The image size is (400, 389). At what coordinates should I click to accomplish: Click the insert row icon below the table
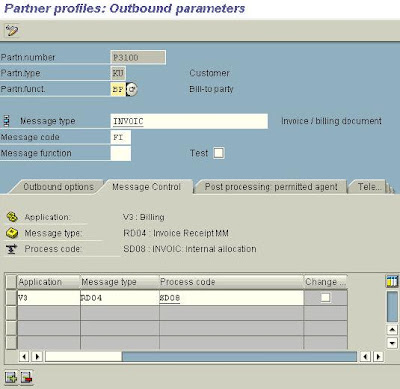click(x=11, y=378)
